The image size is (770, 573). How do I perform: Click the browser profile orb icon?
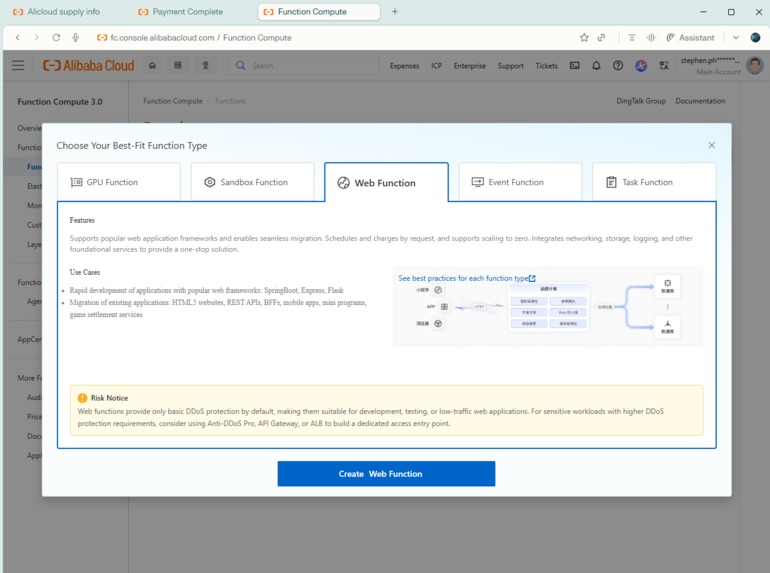pos(755,37)
